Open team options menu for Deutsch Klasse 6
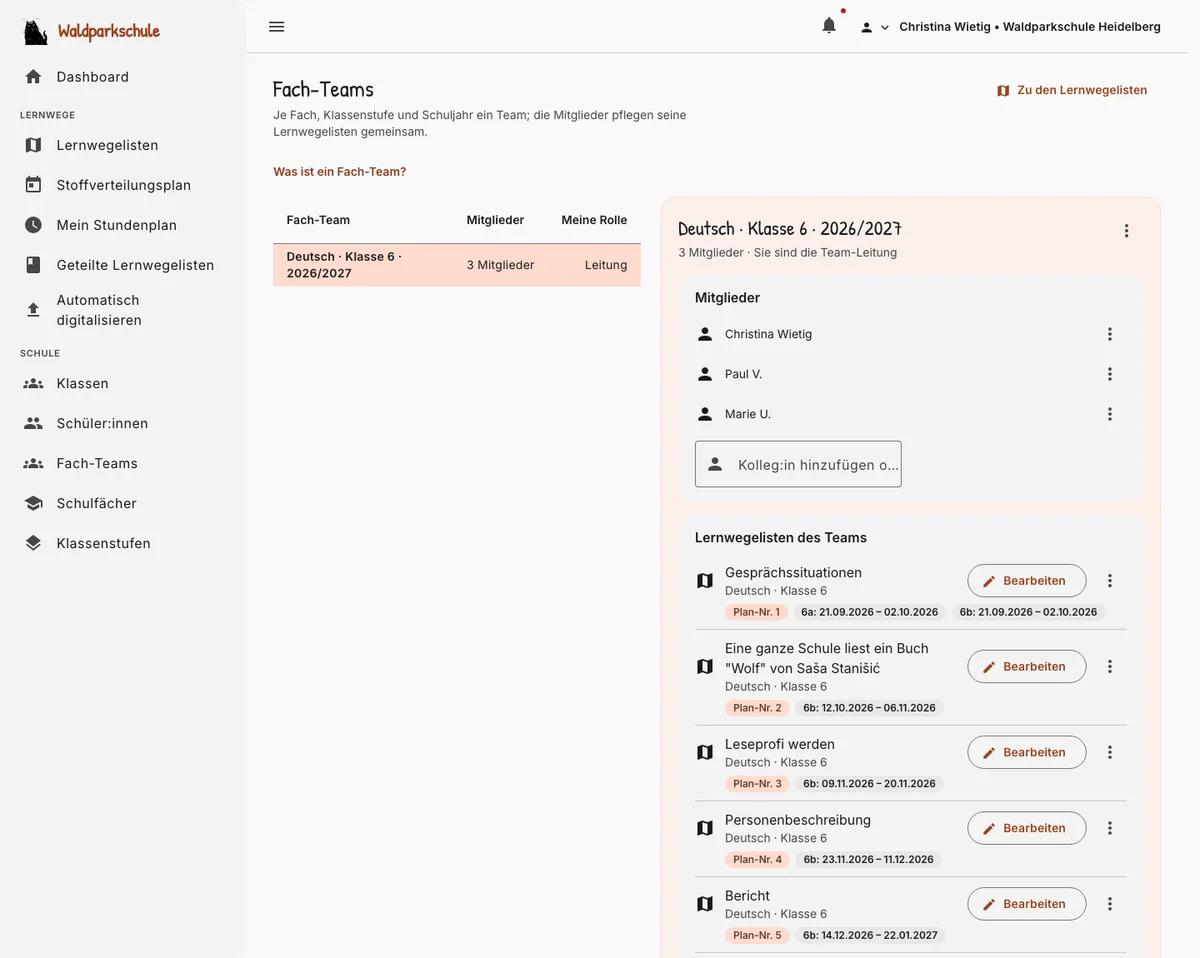This screenshot has width=1200, height=958. click(1126, 231)
